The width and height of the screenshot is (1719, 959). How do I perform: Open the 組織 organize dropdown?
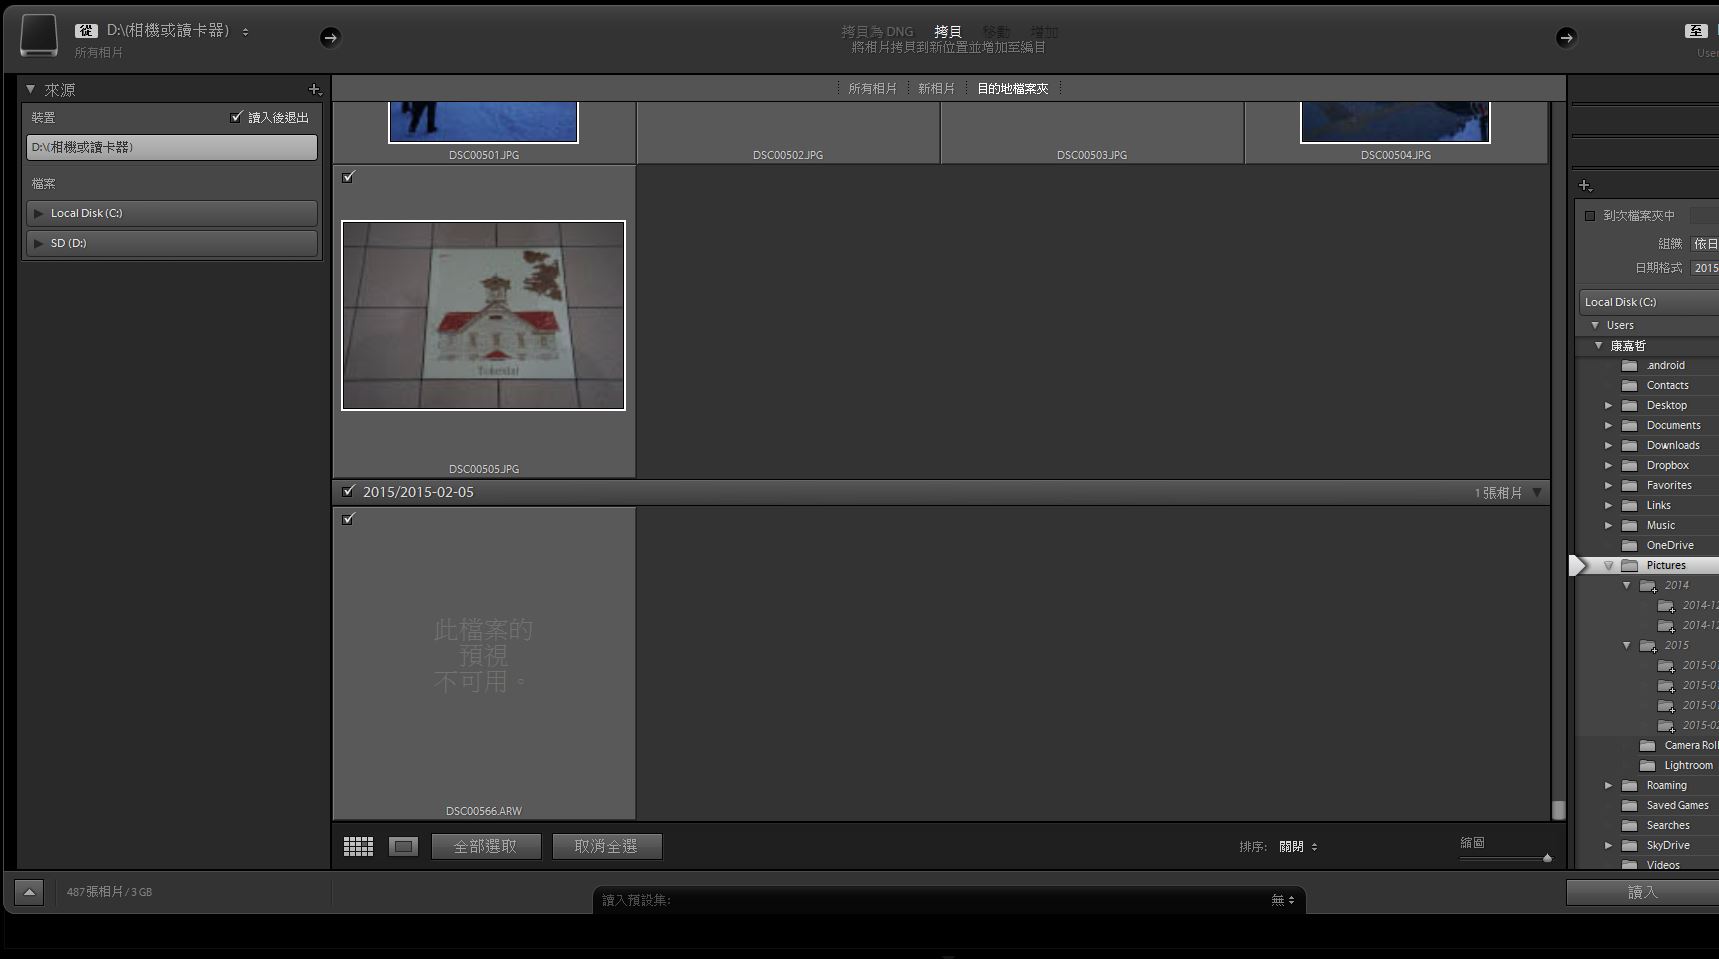(x=1705, y=243)
